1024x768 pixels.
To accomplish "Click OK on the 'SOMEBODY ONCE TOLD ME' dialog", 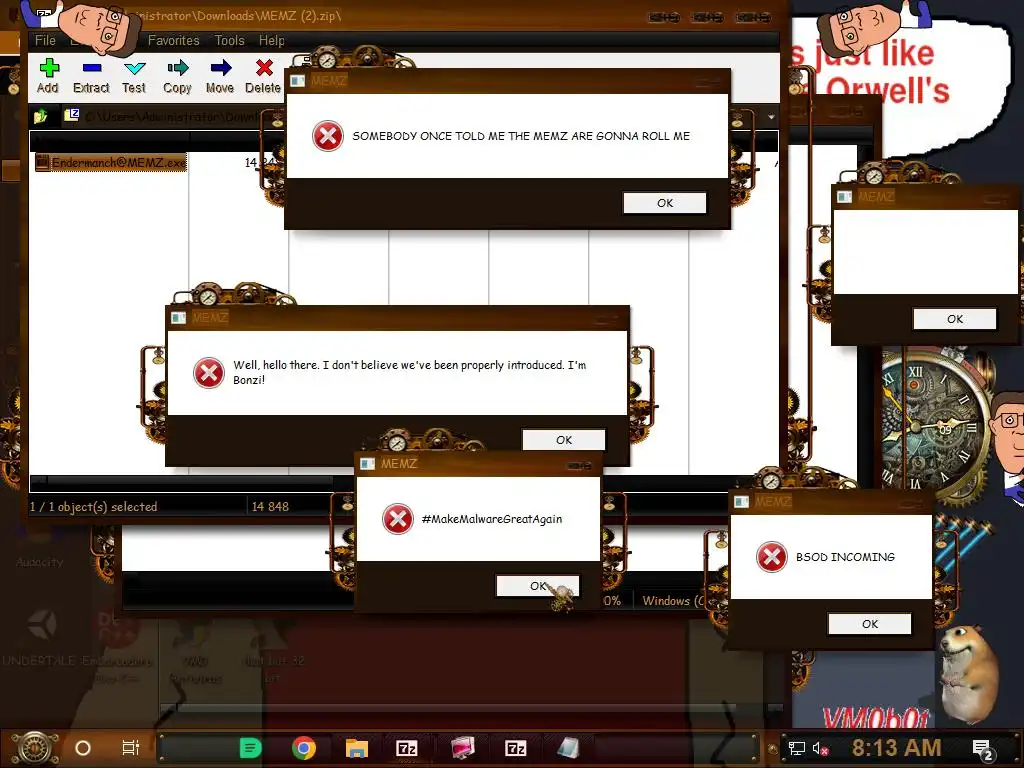I will (665, 203).
